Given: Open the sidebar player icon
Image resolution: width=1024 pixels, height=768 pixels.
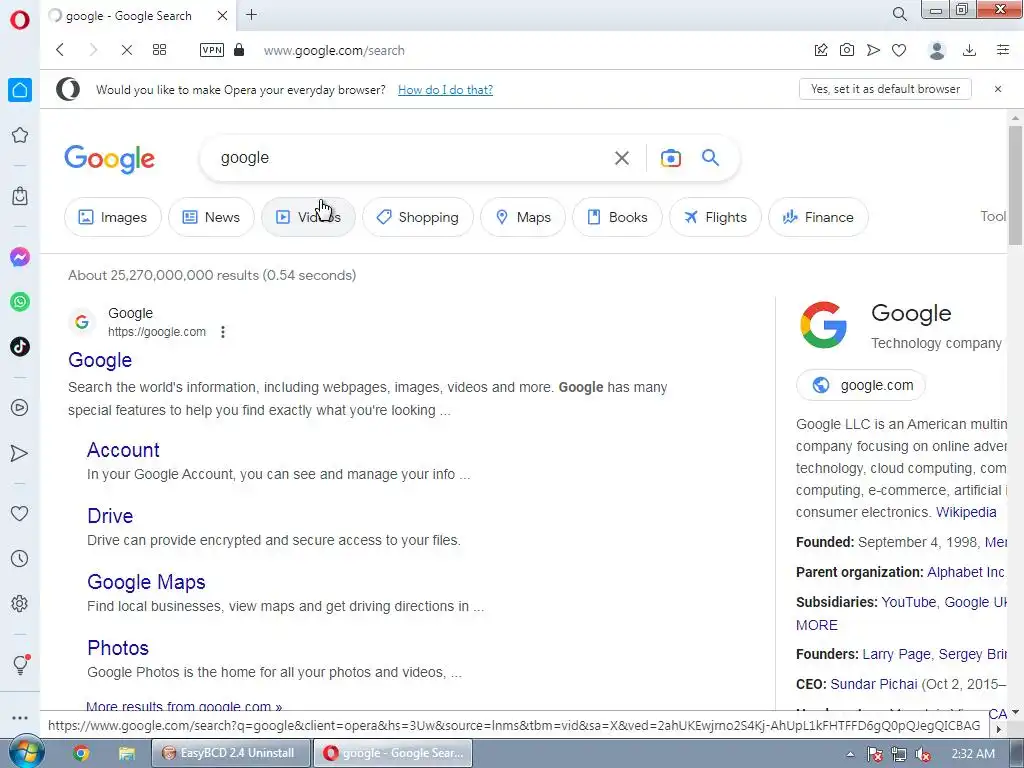Looking at the screenshot, I should point(20,408).
